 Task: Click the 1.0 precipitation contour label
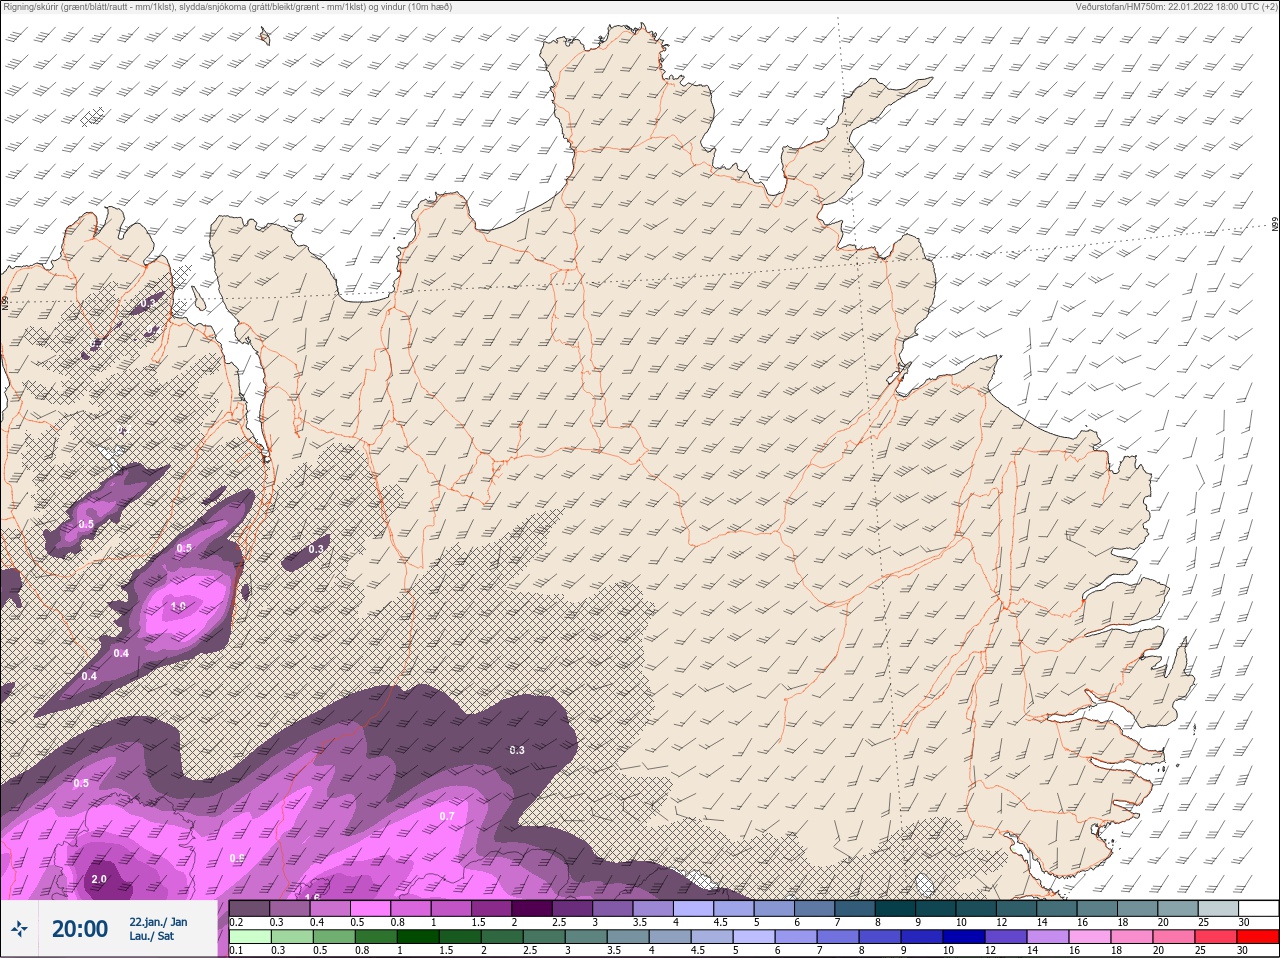tap(178, 606)
